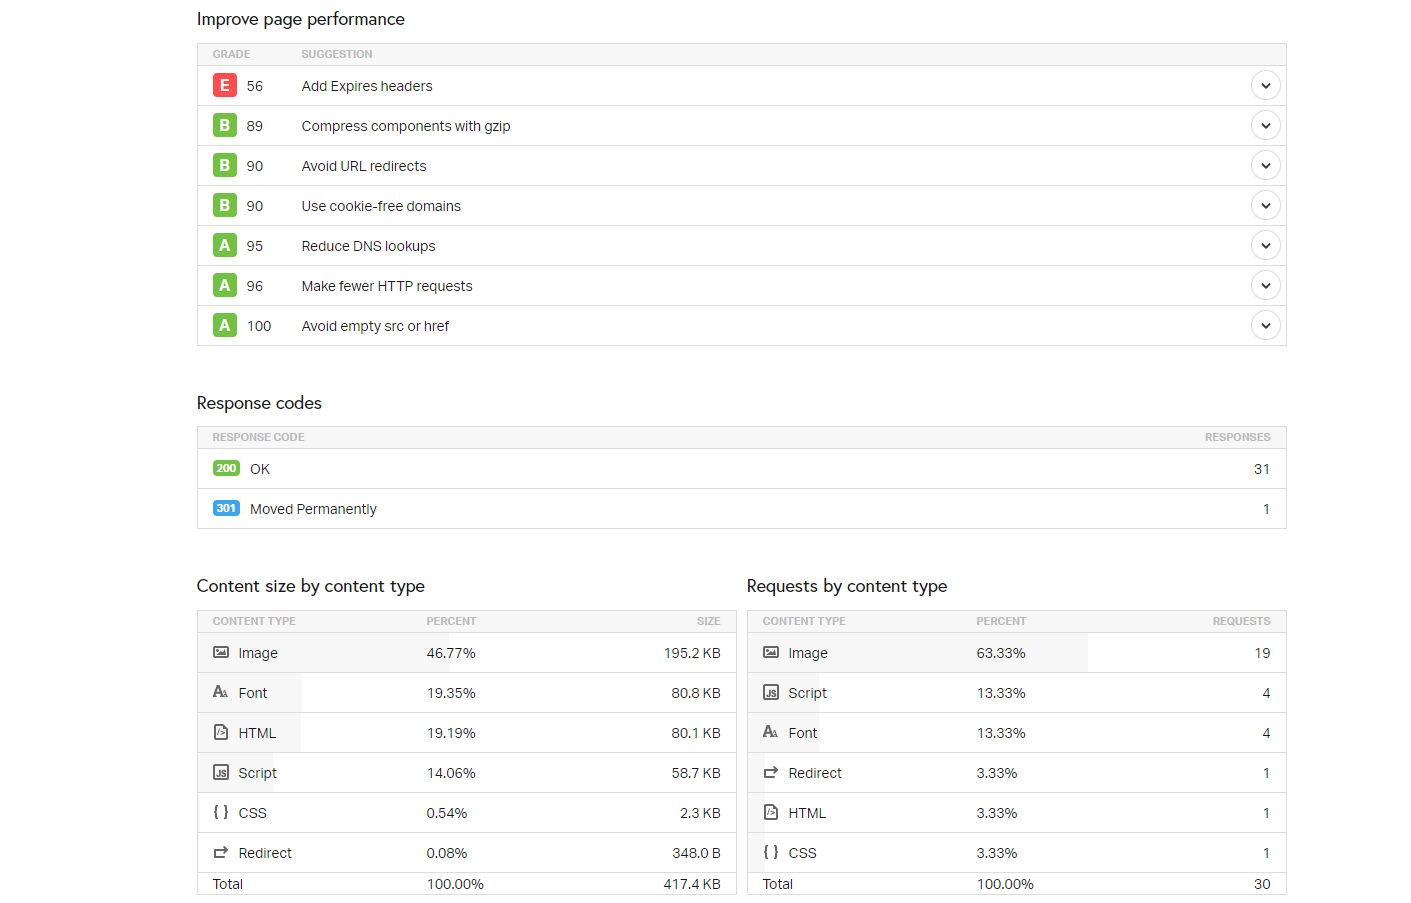Expand the Compress components with gzip details
1411x903 pixels.
point(1265,125)
